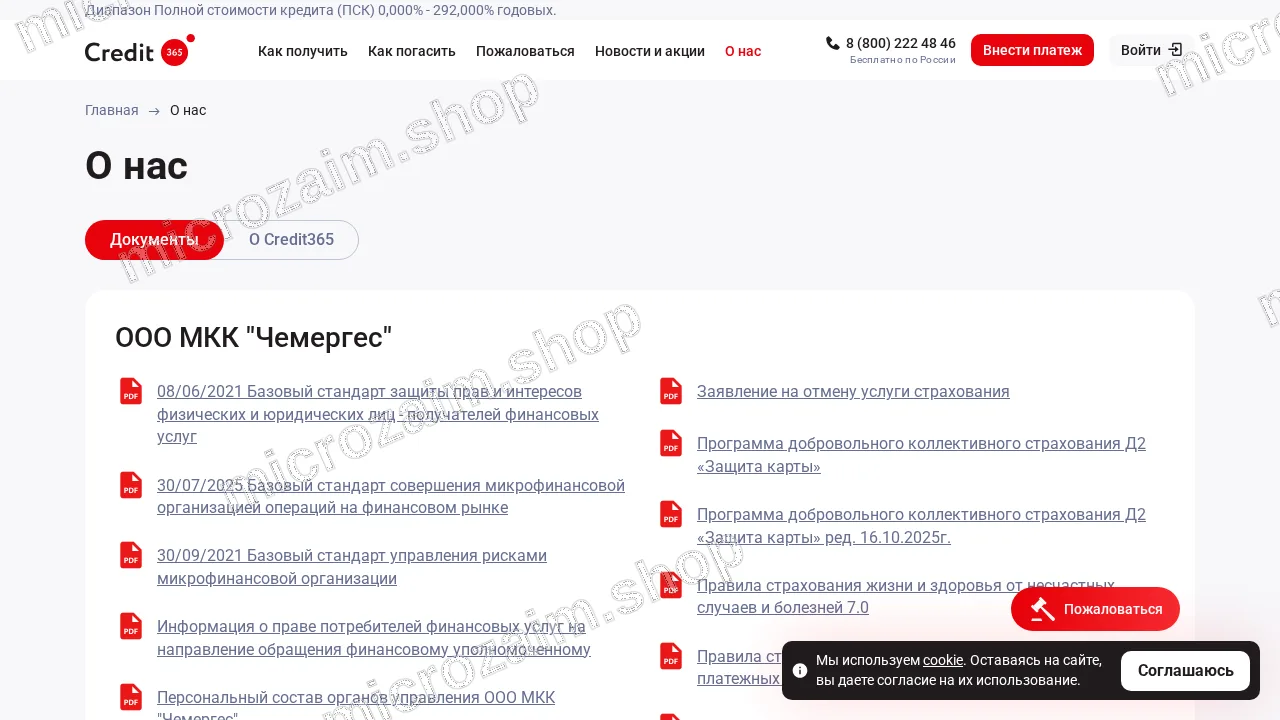Click the gavel icon on the Пожаловаться floating button

(x=1042, y=609)
